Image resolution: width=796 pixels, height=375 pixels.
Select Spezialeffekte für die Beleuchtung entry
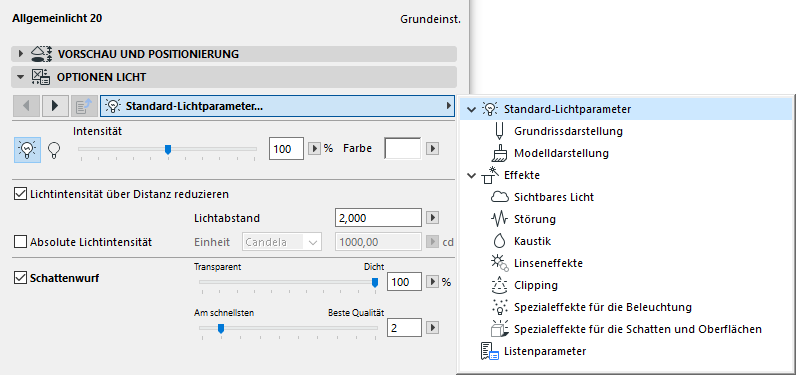[603, 307]
